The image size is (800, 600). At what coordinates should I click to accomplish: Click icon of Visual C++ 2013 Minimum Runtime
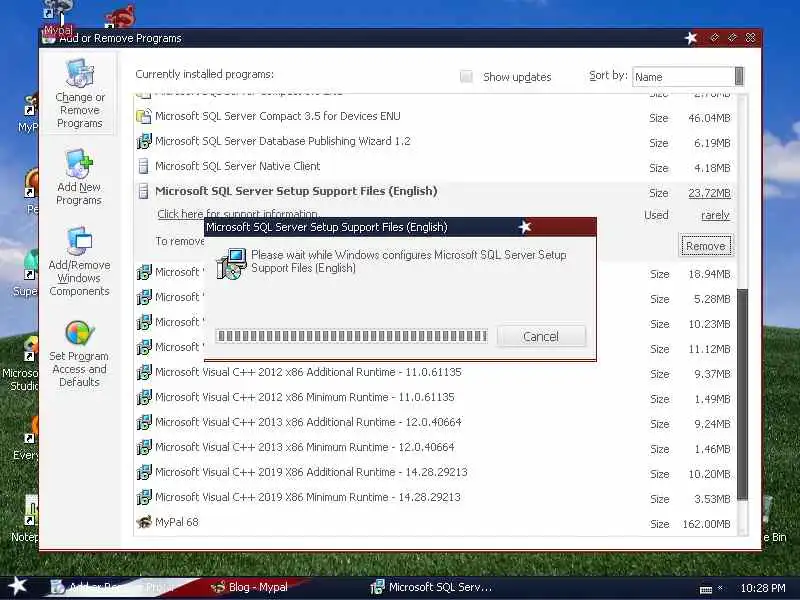[144, 447]
